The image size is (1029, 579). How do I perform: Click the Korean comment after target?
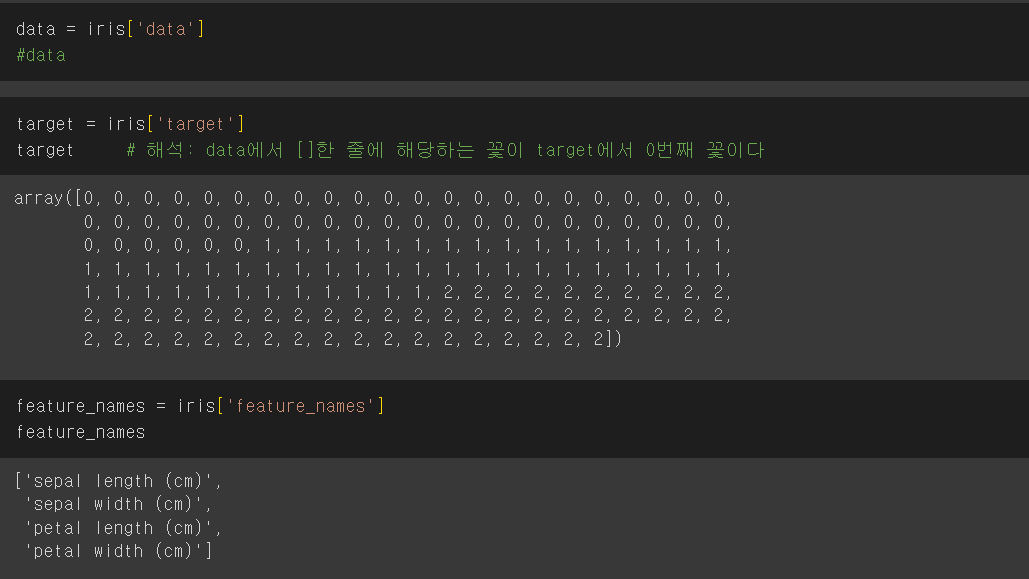tap(445, 150)
